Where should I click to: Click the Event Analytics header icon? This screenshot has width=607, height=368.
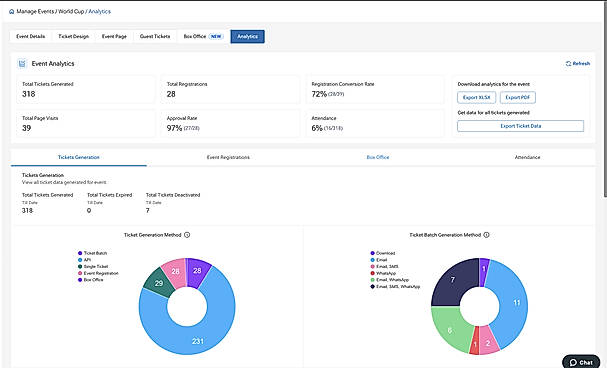22,63
